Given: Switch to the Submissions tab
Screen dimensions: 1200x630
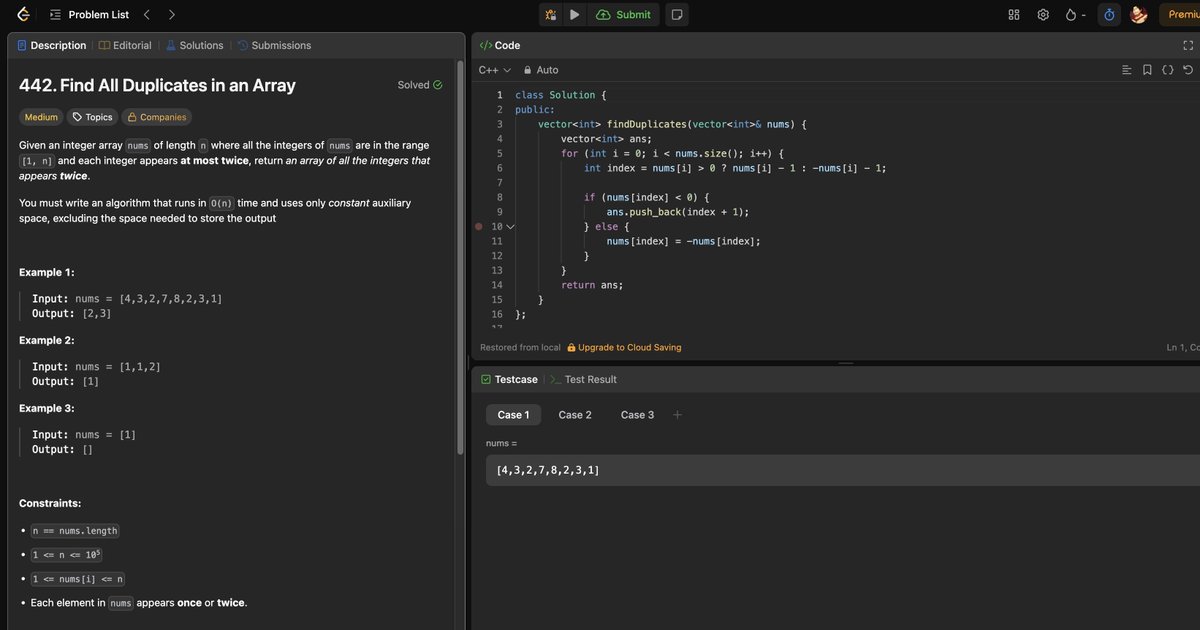Looking at the screenshot, I should (274, 45).
